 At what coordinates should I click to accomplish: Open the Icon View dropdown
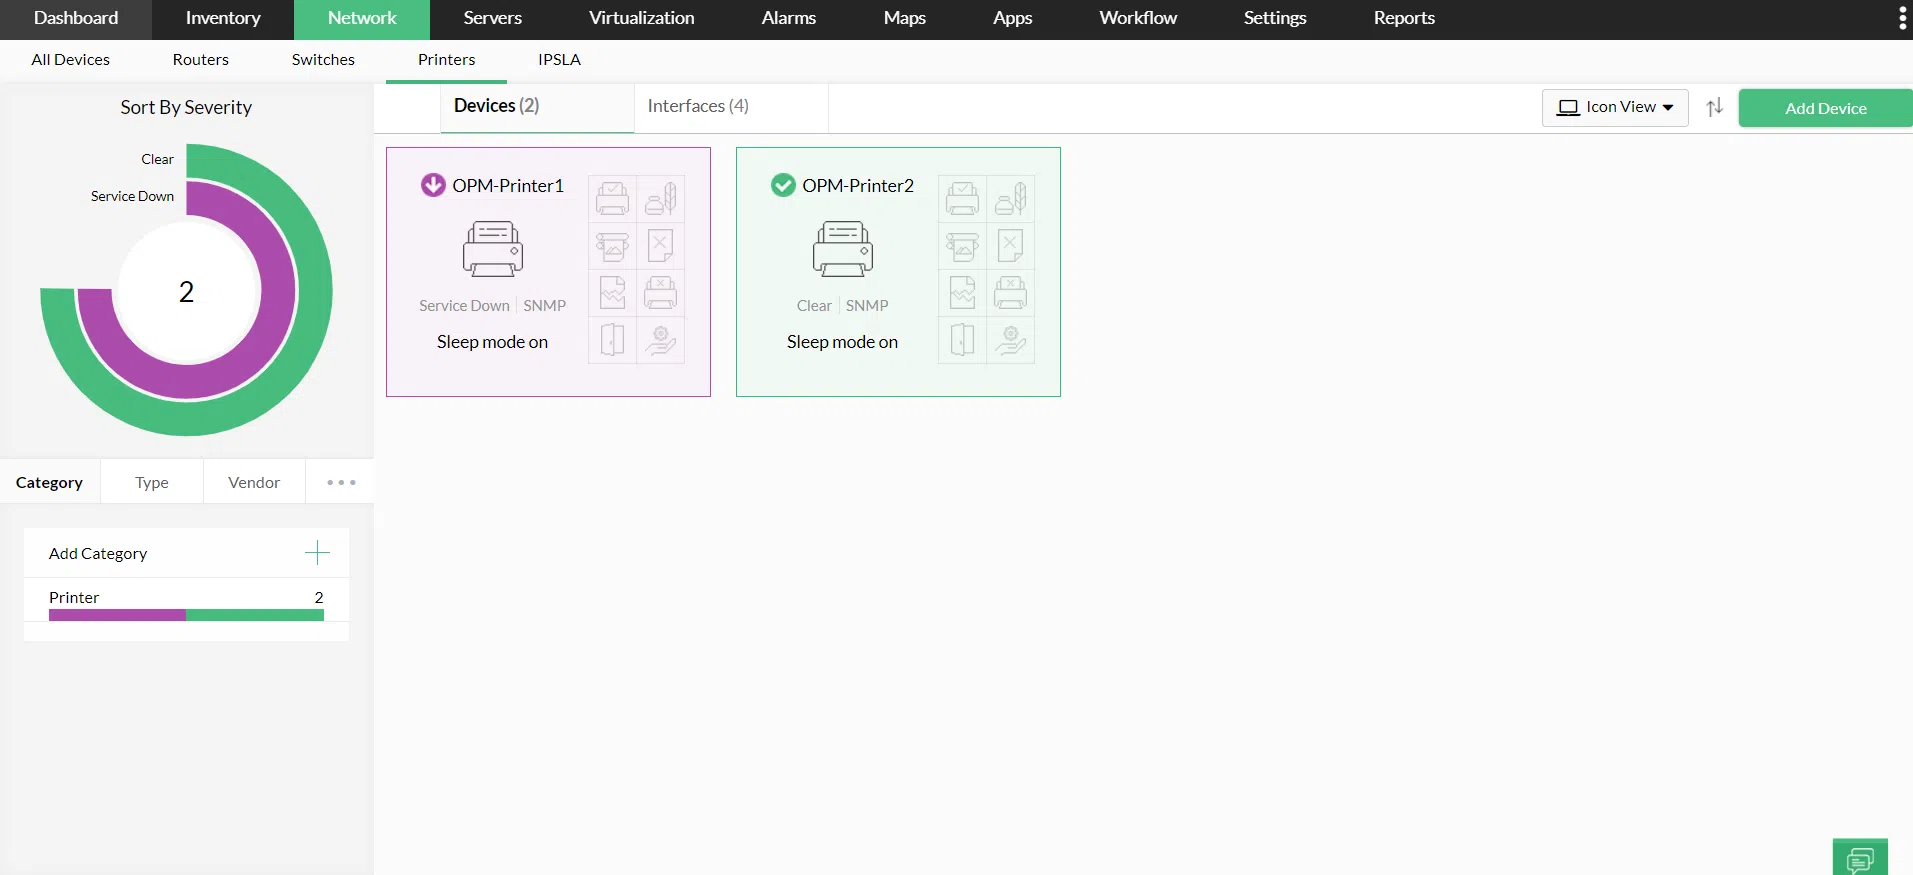1615,108
